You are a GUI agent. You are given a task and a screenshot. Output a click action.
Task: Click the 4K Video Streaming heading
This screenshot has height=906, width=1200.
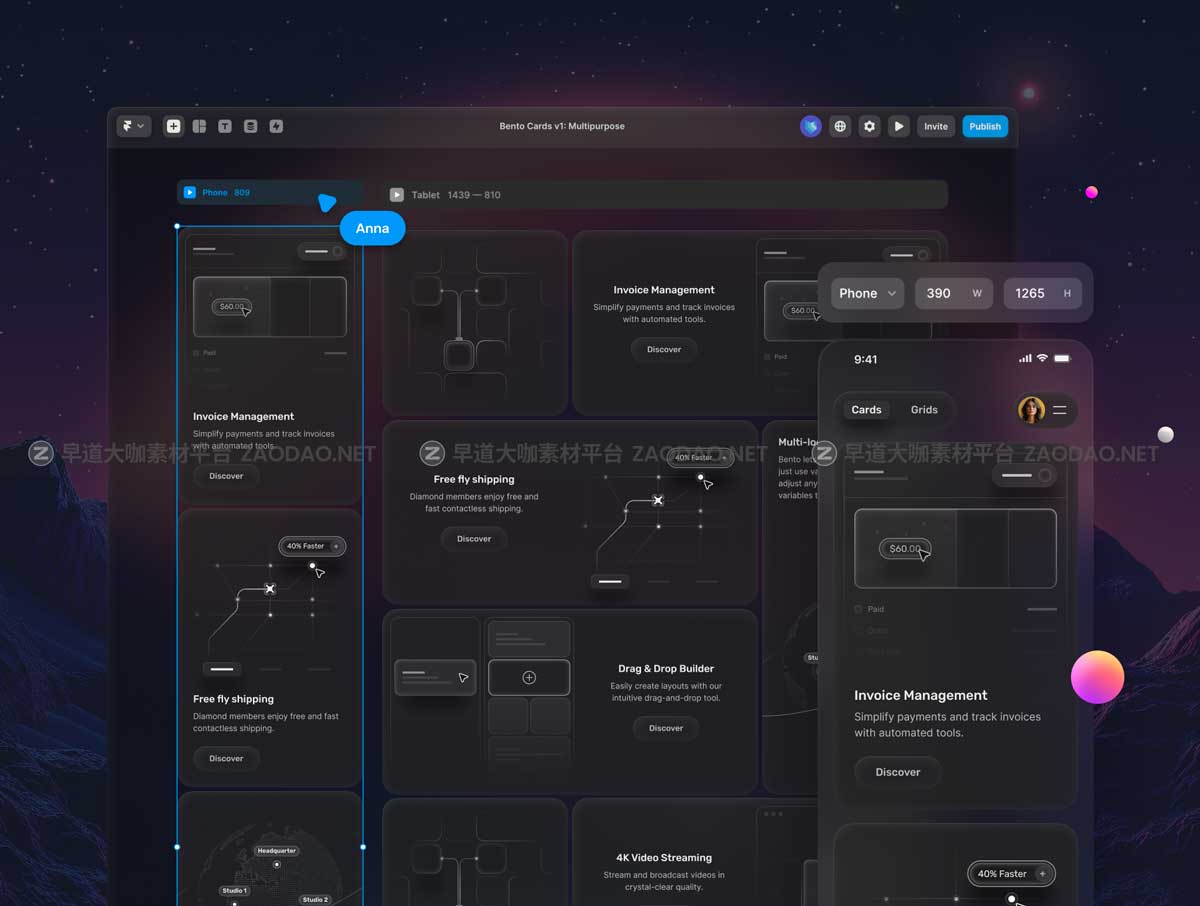(664, 857)
